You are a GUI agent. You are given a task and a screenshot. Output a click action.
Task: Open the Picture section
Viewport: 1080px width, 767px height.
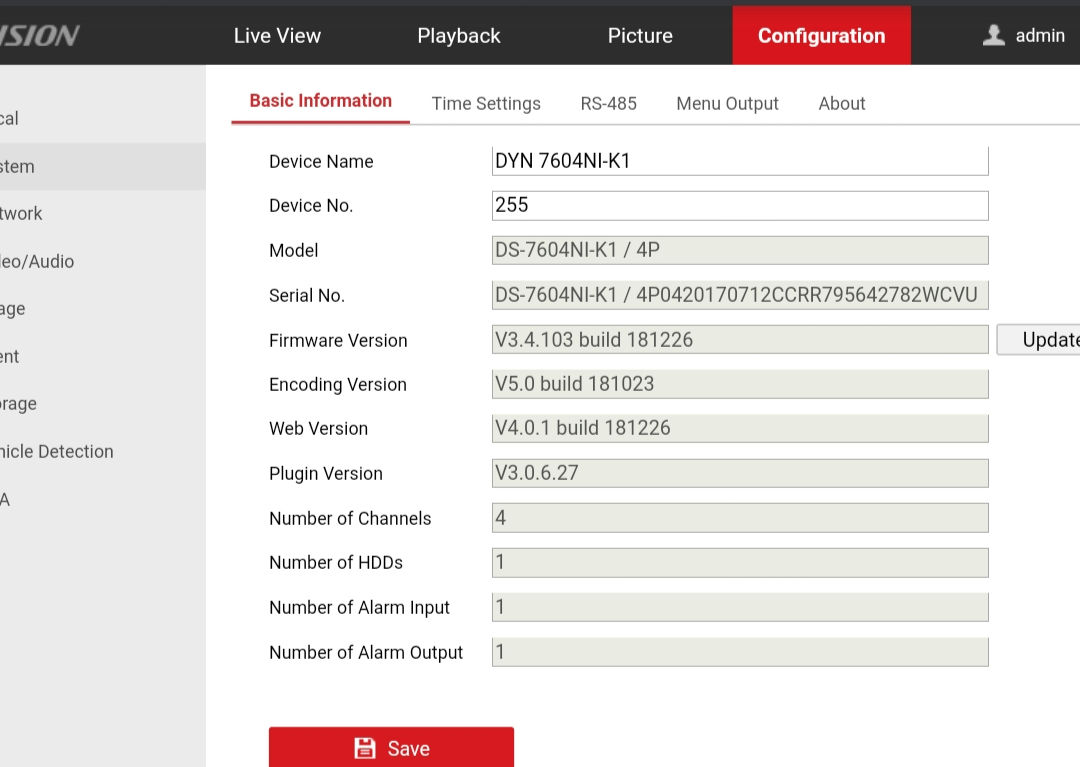tap(640, 36)
